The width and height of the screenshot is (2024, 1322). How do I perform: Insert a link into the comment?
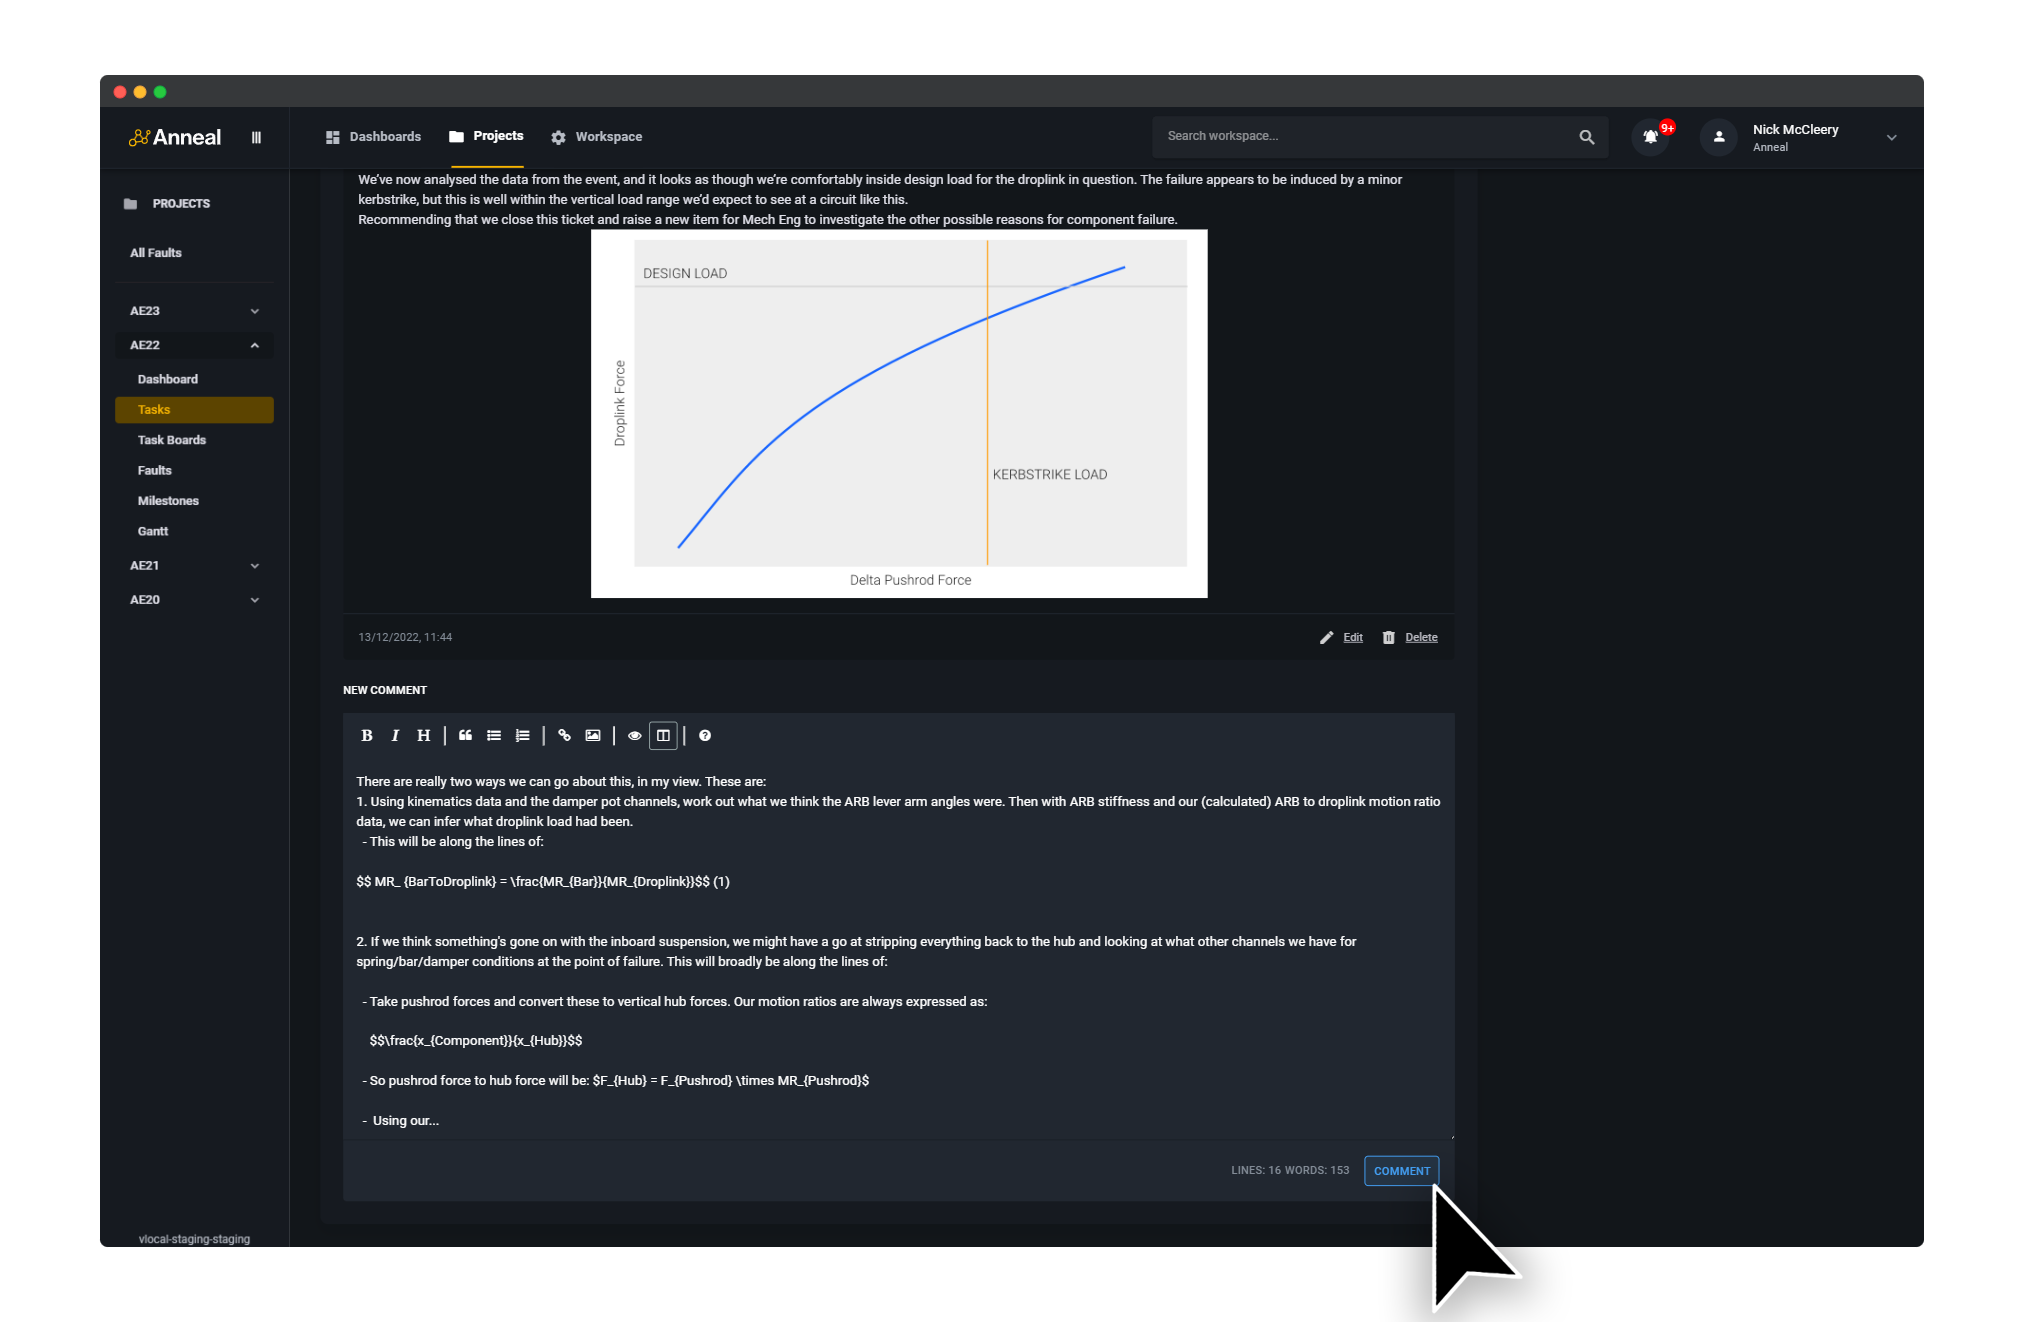[564, 735]
